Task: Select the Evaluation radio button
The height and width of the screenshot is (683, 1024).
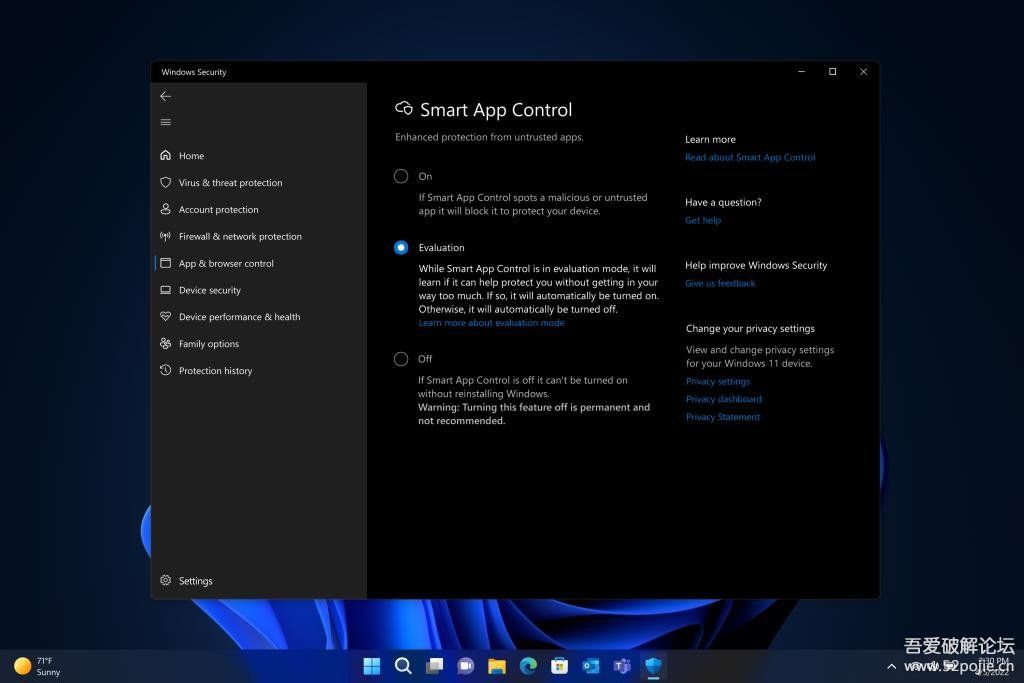Action: point(401,247)
